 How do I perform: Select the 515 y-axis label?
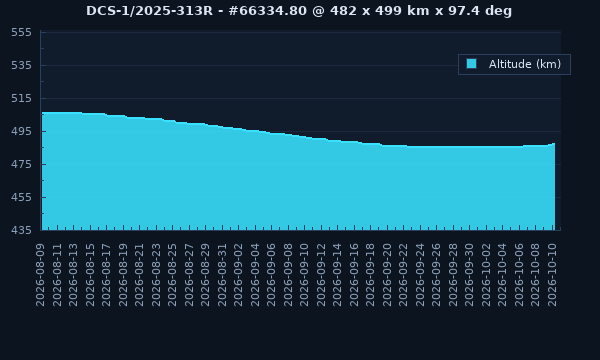[x=21, y=98]
